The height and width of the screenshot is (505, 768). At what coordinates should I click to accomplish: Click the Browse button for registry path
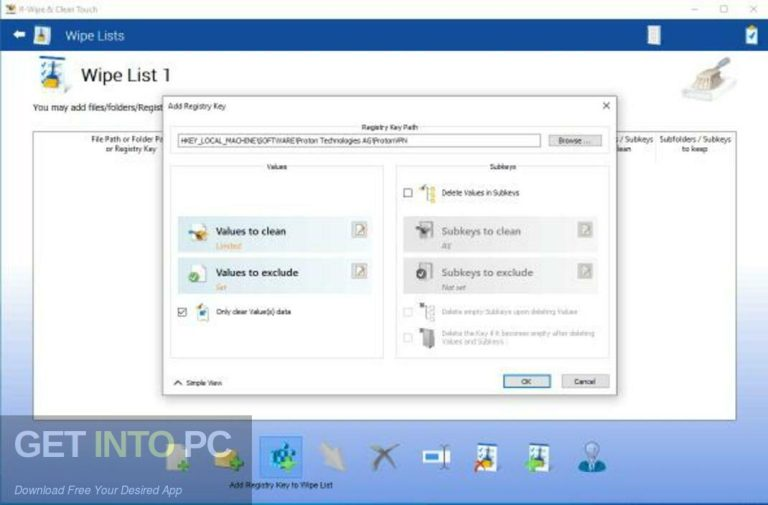[573, 141]
